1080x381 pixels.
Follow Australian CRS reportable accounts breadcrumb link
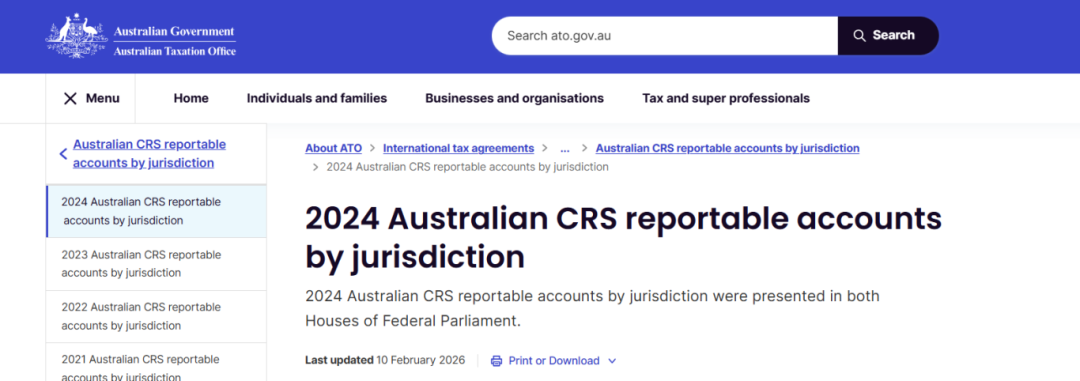(727, 148)
